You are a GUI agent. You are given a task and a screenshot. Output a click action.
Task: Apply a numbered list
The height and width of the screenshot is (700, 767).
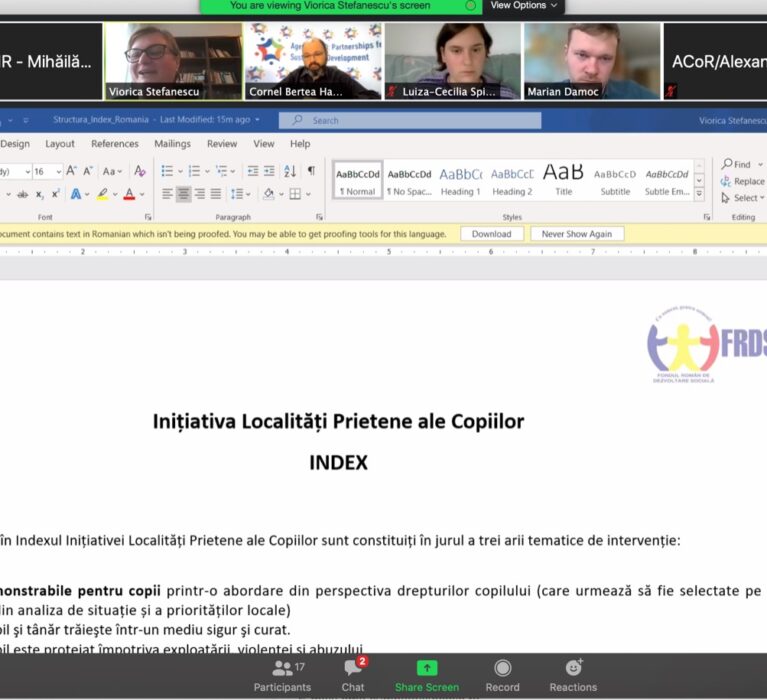click(194, 171)
